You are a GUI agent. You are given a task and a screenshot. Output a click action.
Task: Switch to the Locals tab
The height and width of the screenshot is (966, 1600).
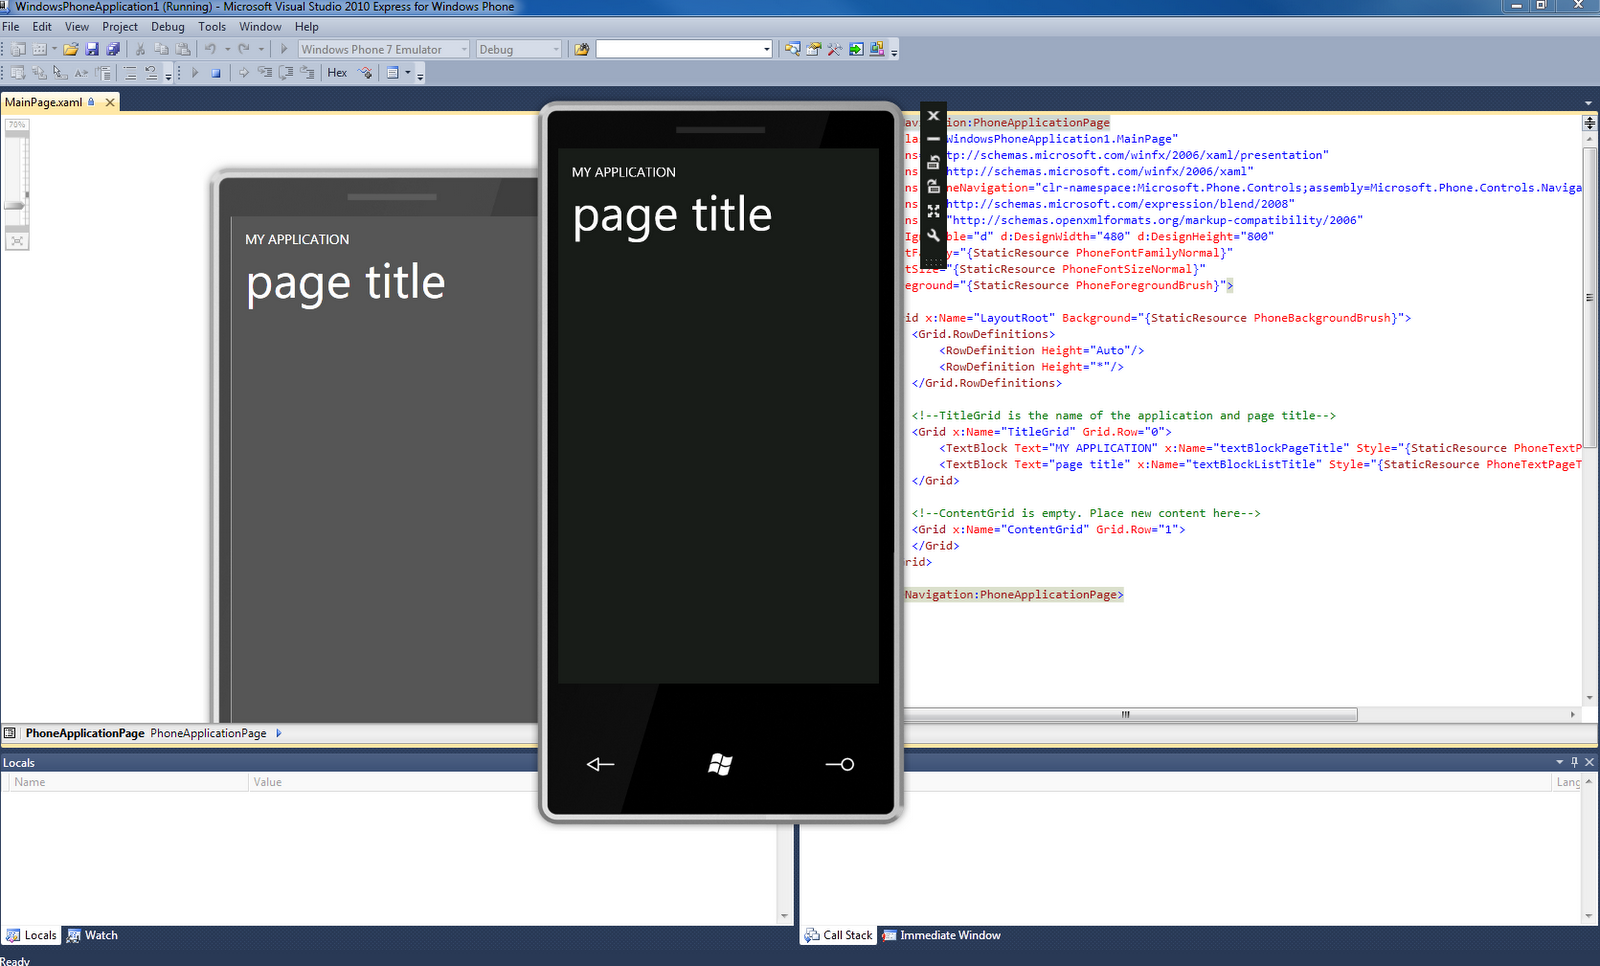coord(31,935)
